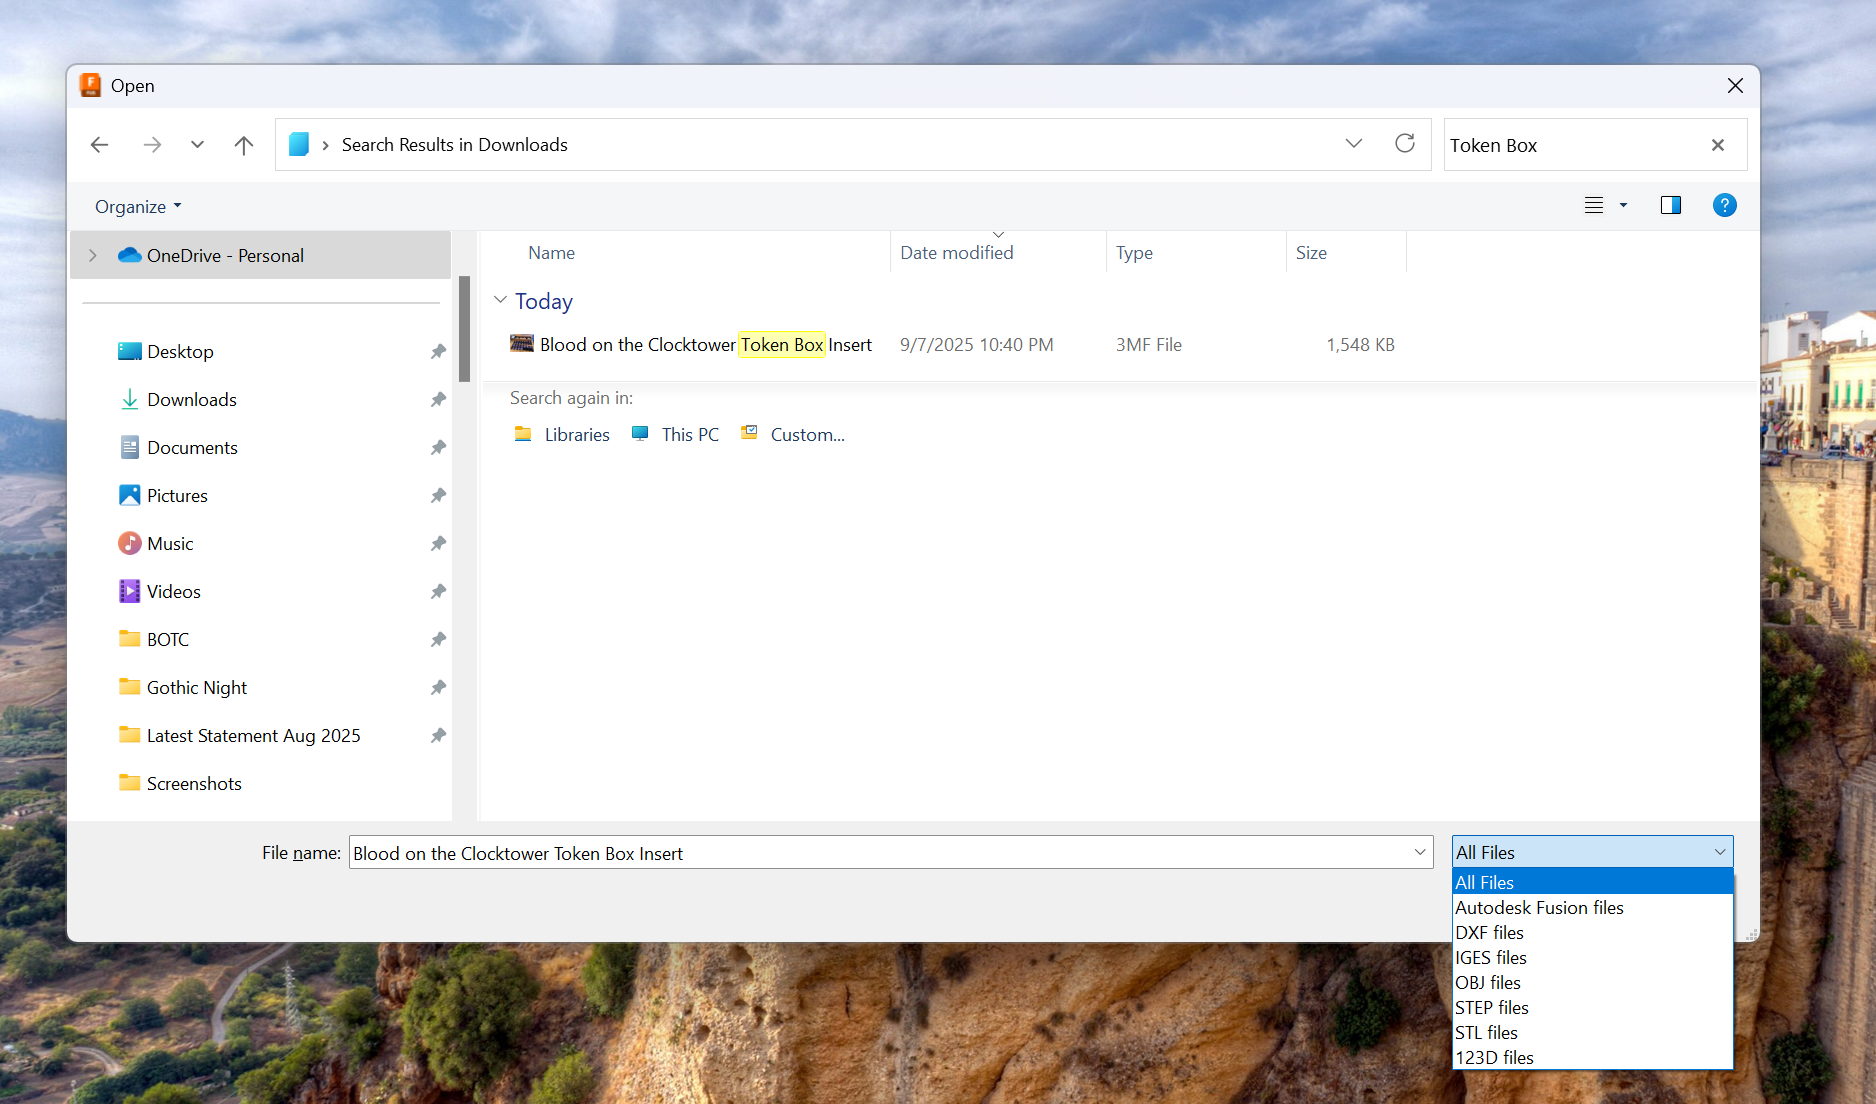1876x1104 pixels.
Task: Expand OneDrive - Personal tree node
Action: [93, 255]
